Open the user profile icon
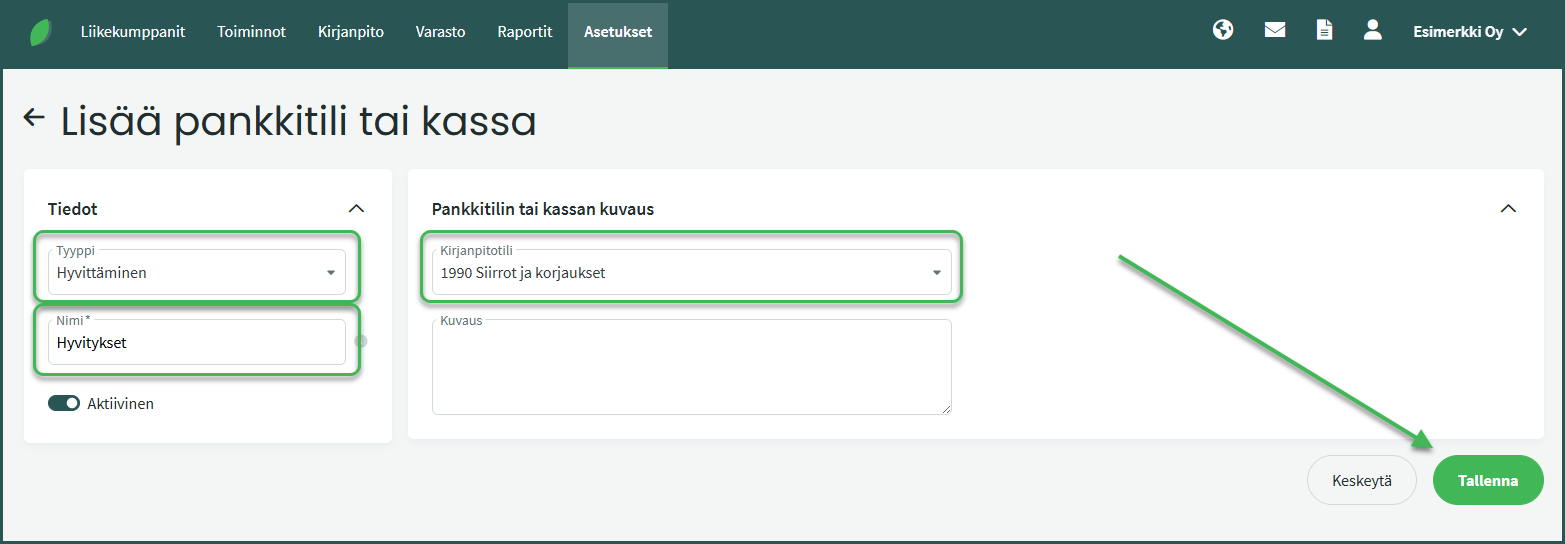This screenshot has height=544, width=1565. (1372, 30)
